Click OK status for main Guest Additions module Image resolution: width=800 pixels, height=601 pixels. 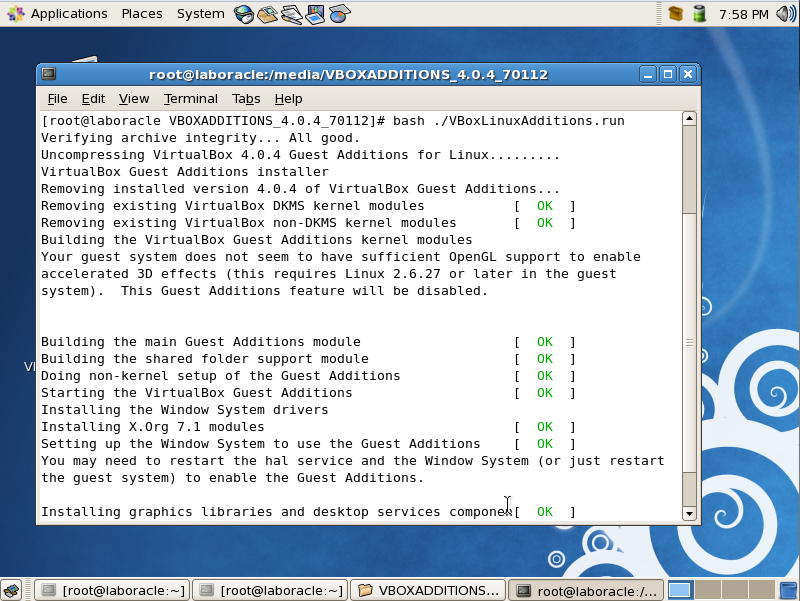coord(544,342)
